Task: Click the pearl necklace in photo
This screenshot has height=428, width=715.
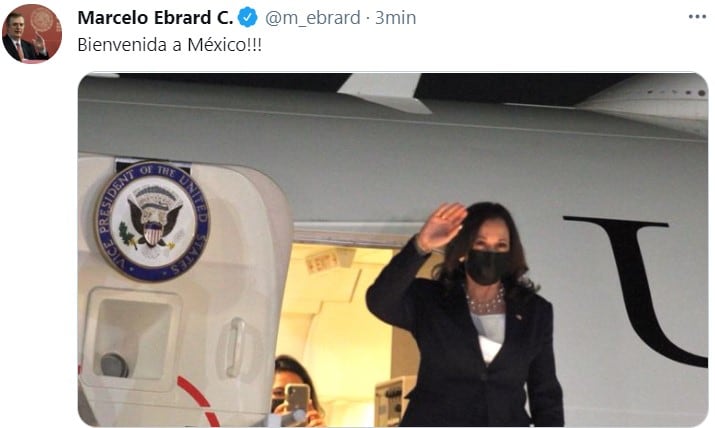Action: coord(485,302)
